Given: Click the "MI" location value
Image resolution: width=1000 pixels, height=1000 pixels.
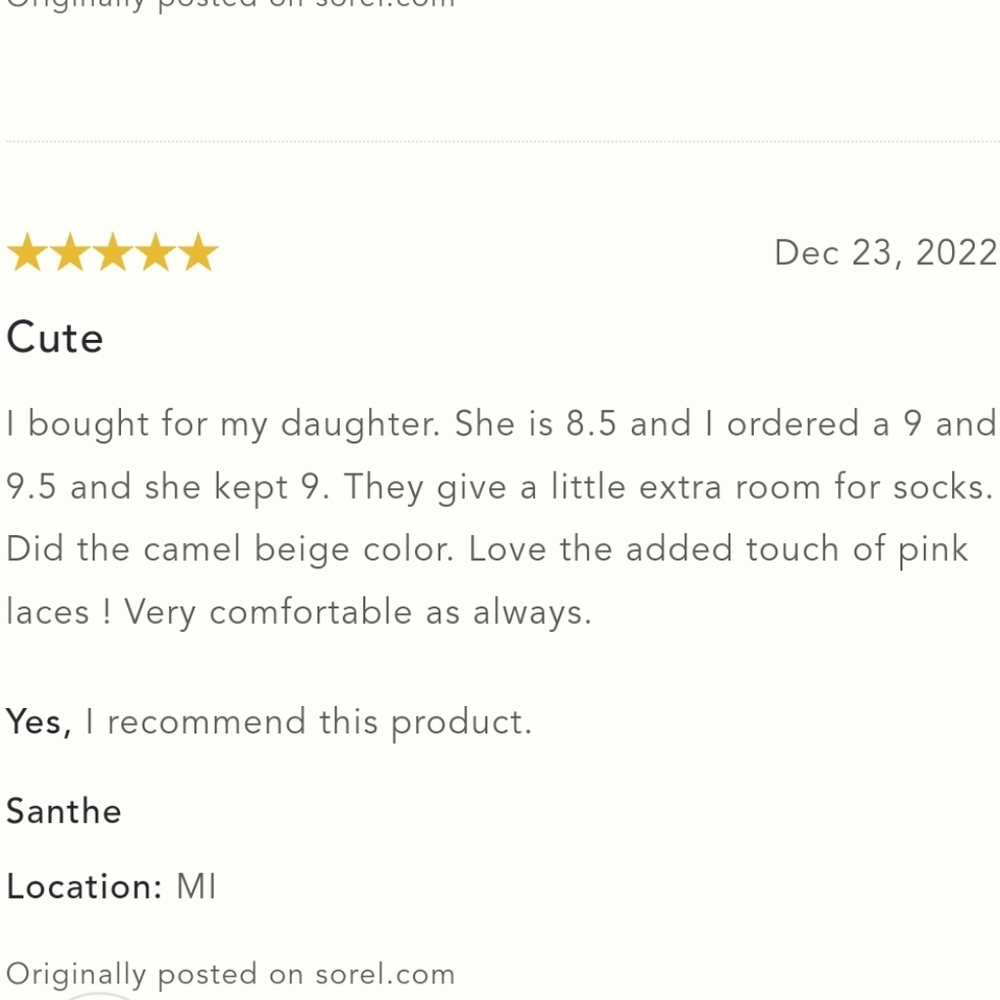Looking at the screenshot, I should (196, 887).
